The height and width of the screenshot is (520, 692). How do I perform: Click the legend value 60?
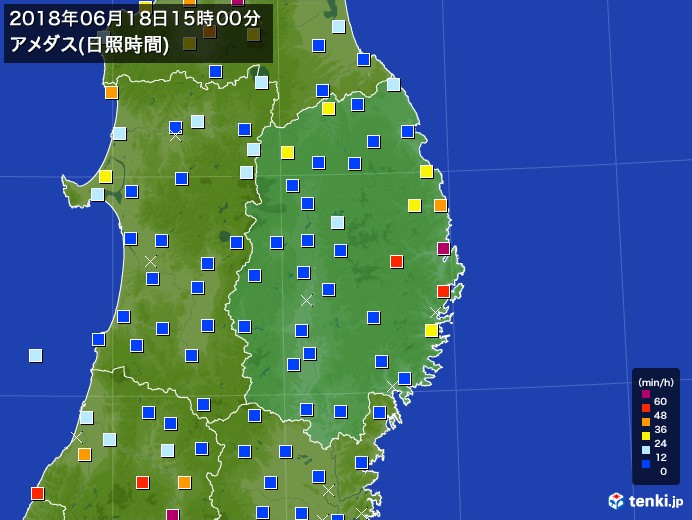click(x=660, y=401)
